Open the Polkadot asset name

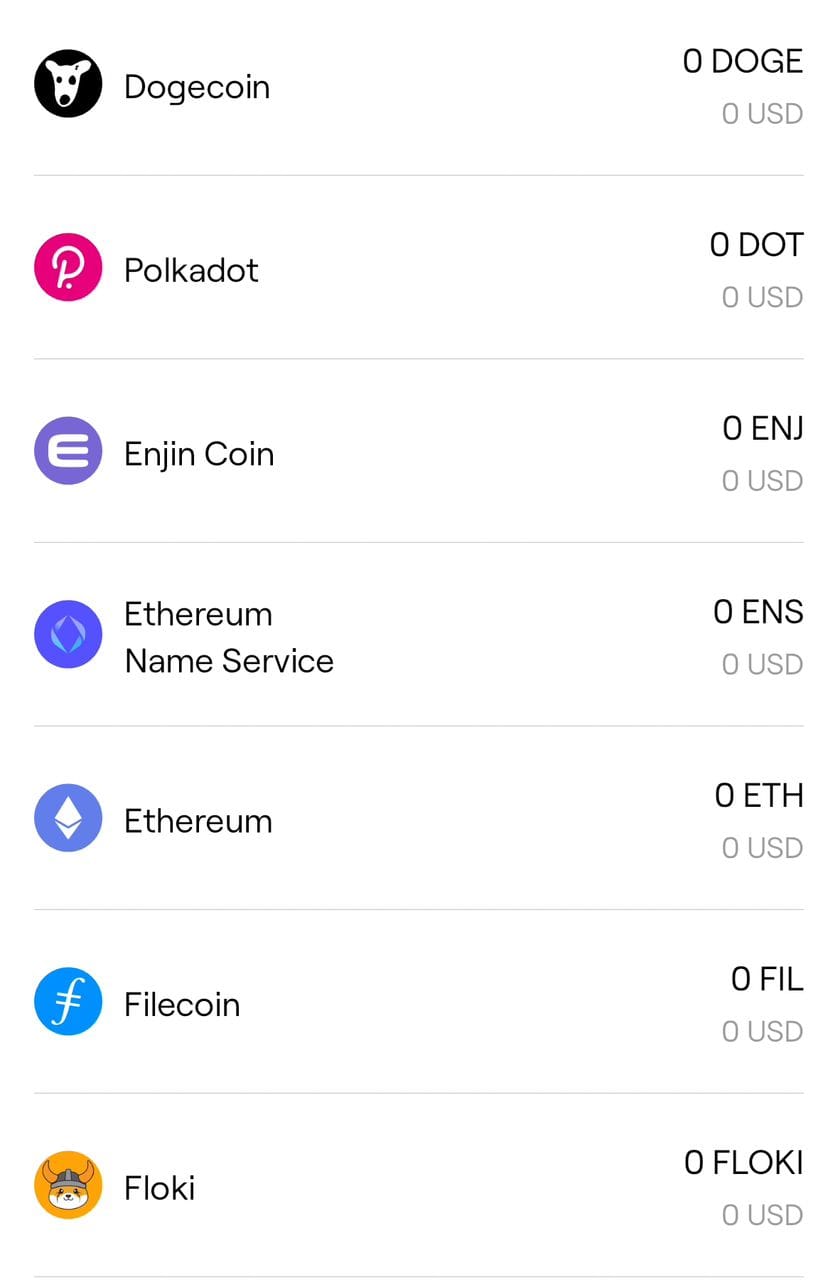pyautogui.click(x=191, y=270)
